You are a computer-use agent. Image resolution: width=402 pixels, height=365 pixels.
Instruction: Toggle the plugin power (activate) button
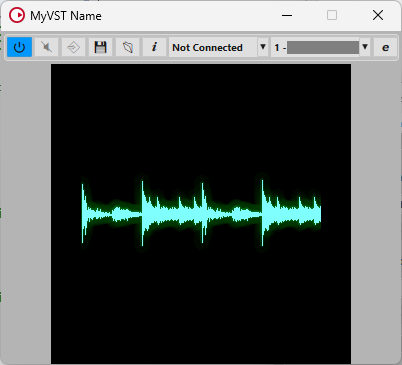(20, 47)
